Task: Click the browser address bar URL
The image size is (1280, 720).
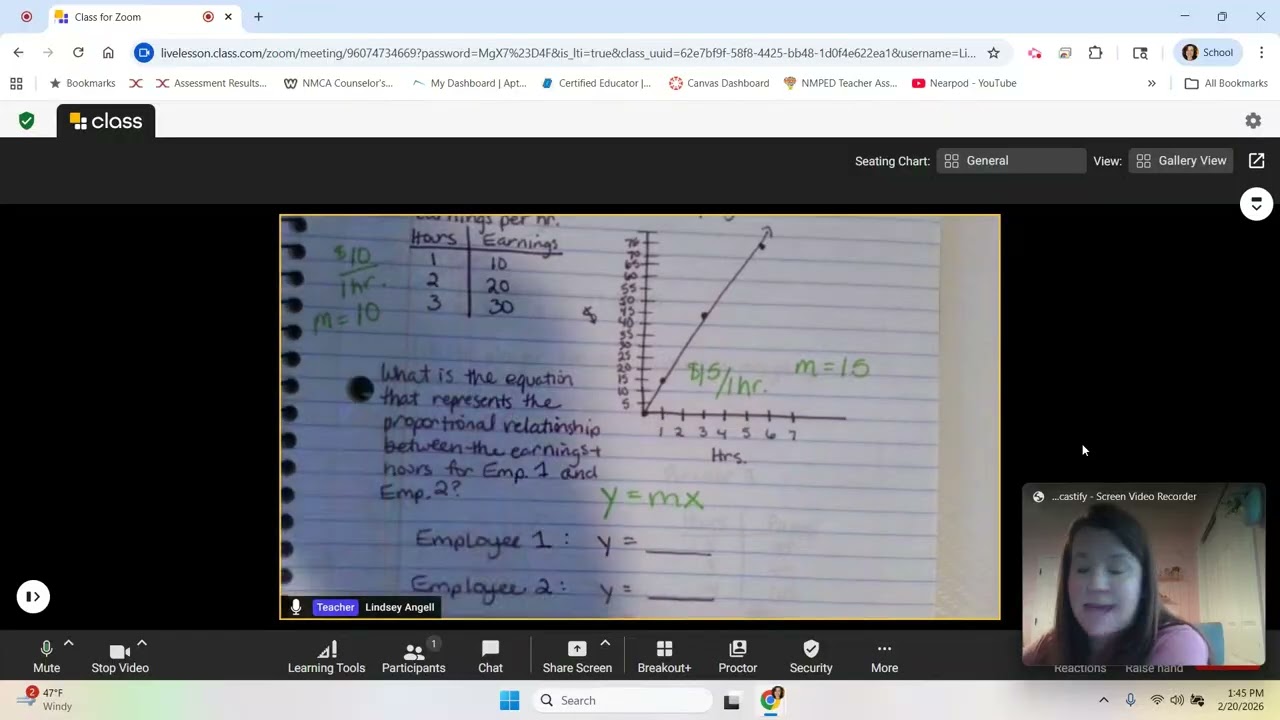Action: pyautogui.click(x=568, y=53)
